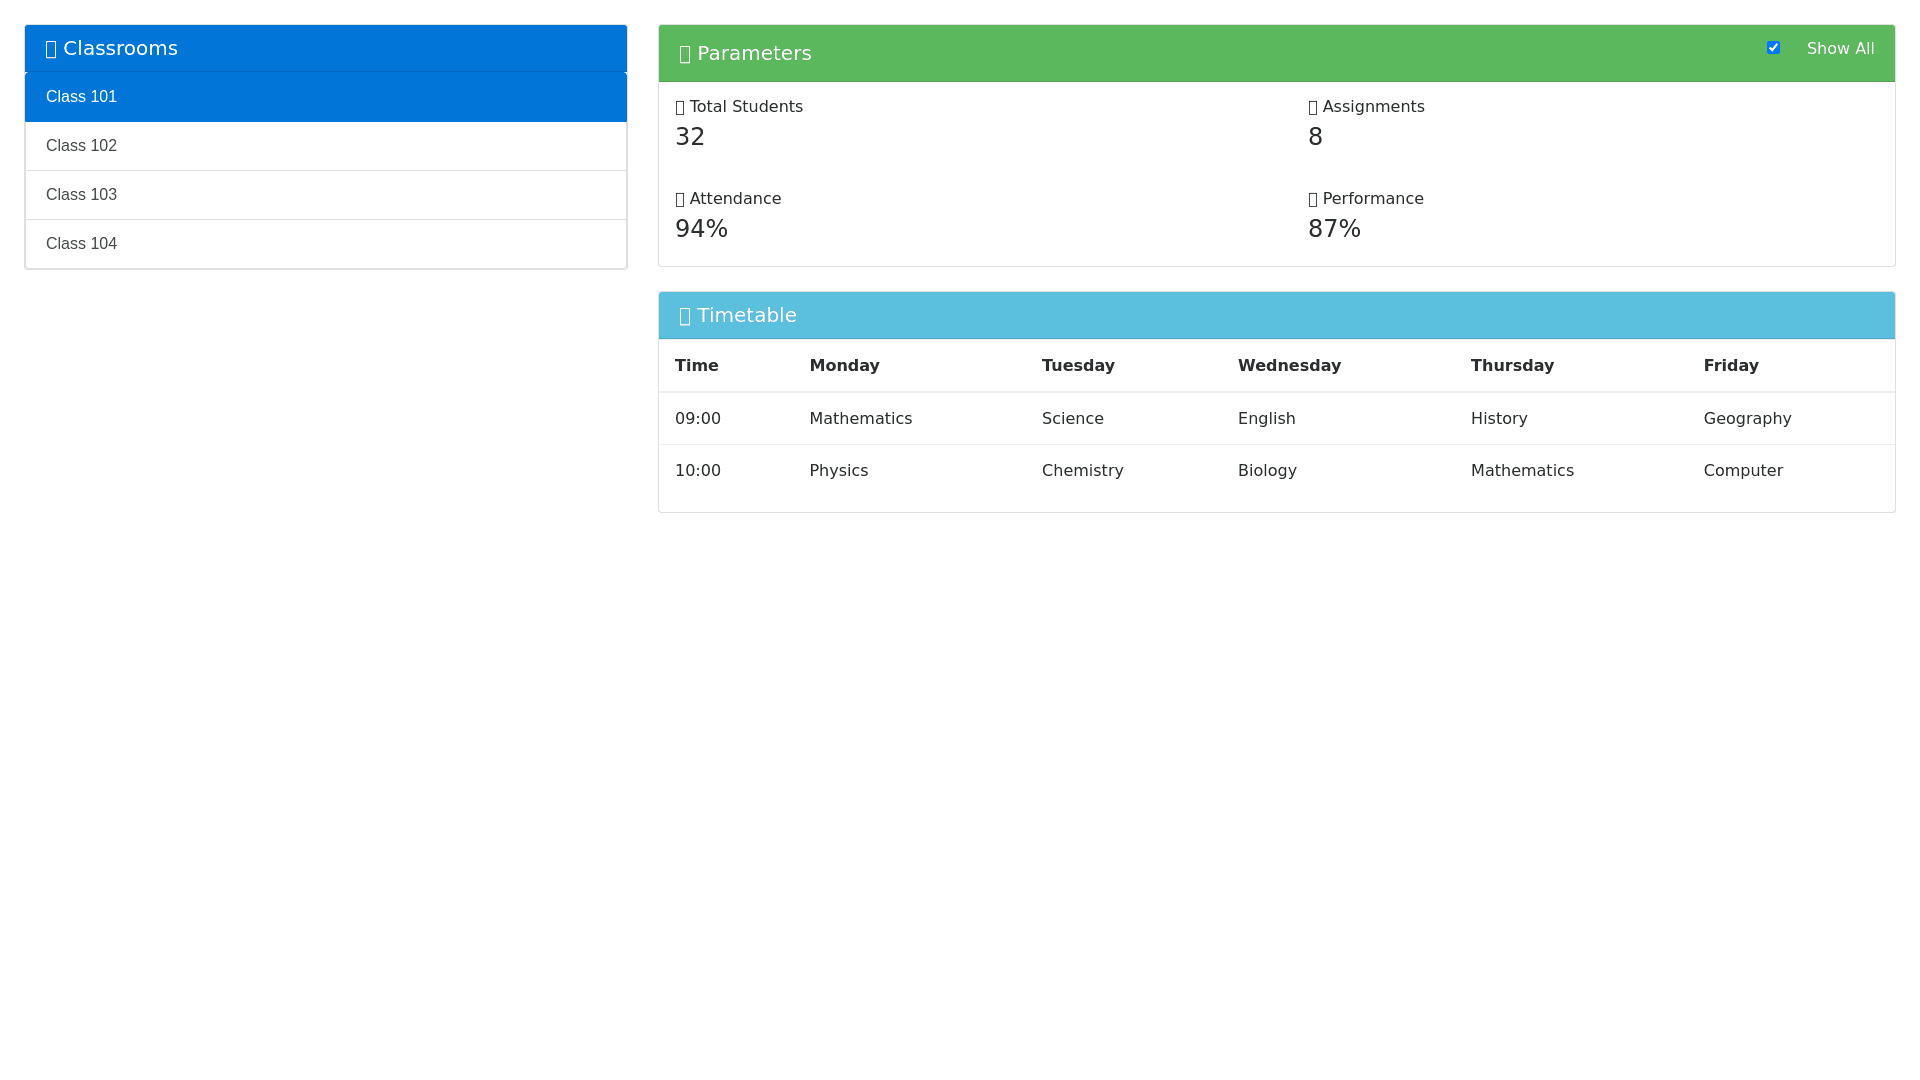
Task: Click the 09:00 Mathematics cell
Action: (x=860, y=419)
